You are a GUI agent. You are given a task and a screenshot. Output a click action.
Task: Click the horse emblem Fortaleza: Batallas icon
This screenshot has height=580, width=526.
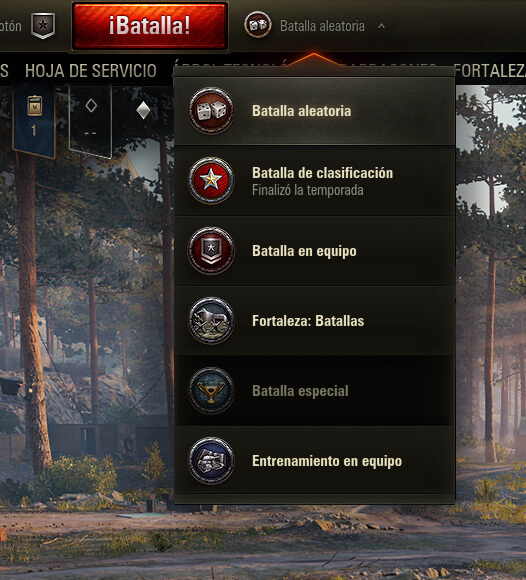click(x=211, y=321)
